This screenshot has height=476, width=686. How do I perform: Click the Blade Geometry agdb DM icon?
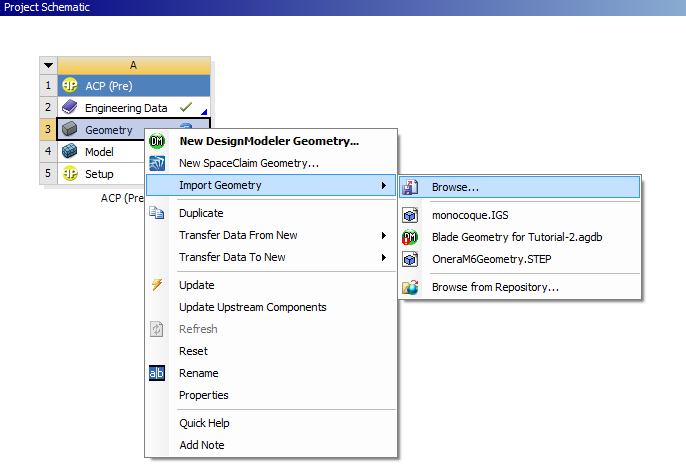click(410, 237)
